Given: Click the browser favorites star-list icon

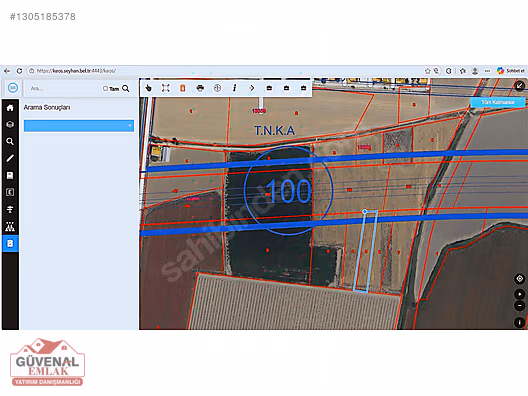Looking at the screenshot, I should pos(463,71).
